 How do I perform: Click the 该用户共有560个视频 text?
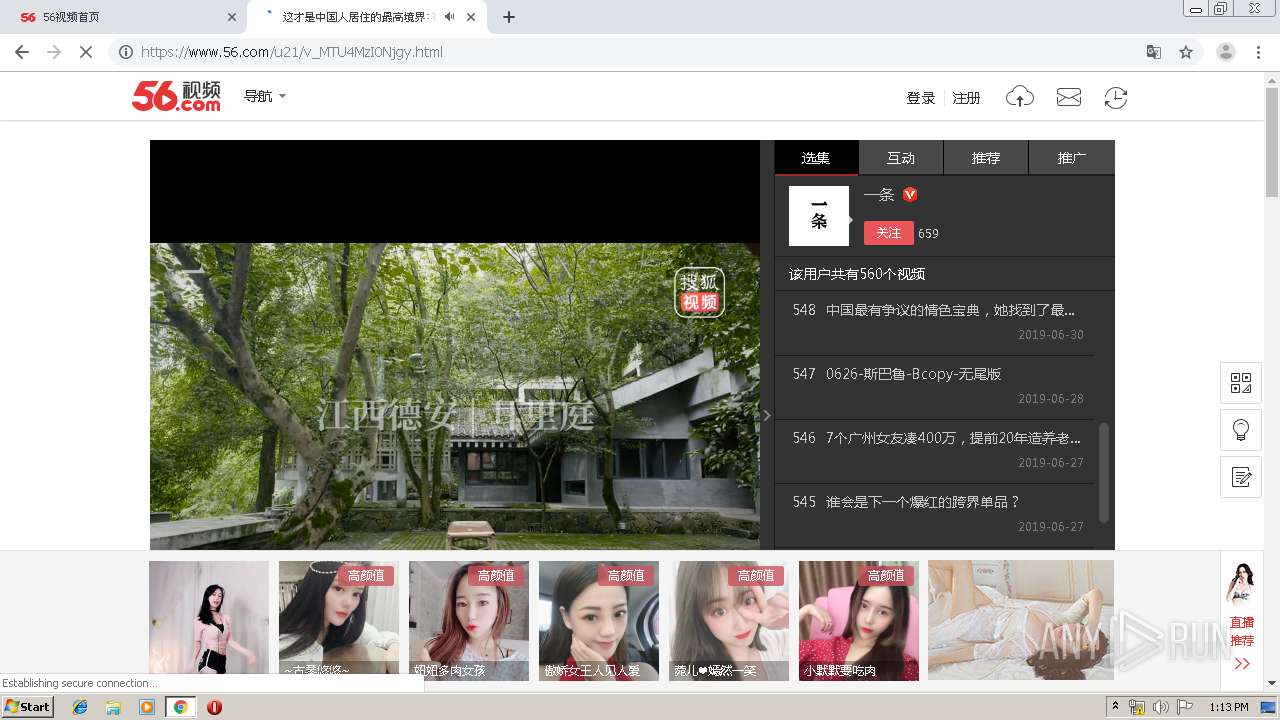click(x=857, y=274)
